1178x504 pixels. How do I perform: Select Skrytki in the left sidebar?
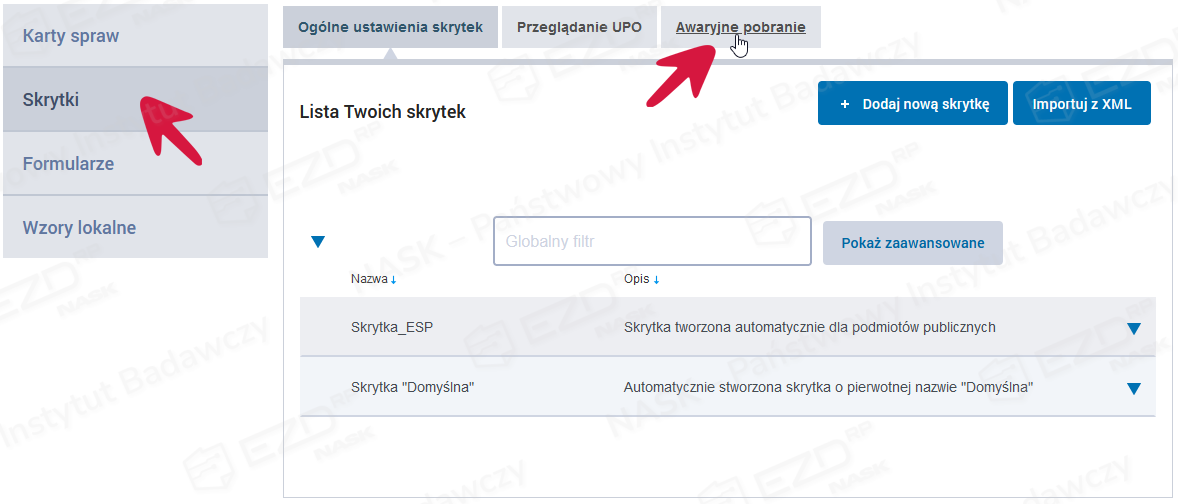coord(50,99)
